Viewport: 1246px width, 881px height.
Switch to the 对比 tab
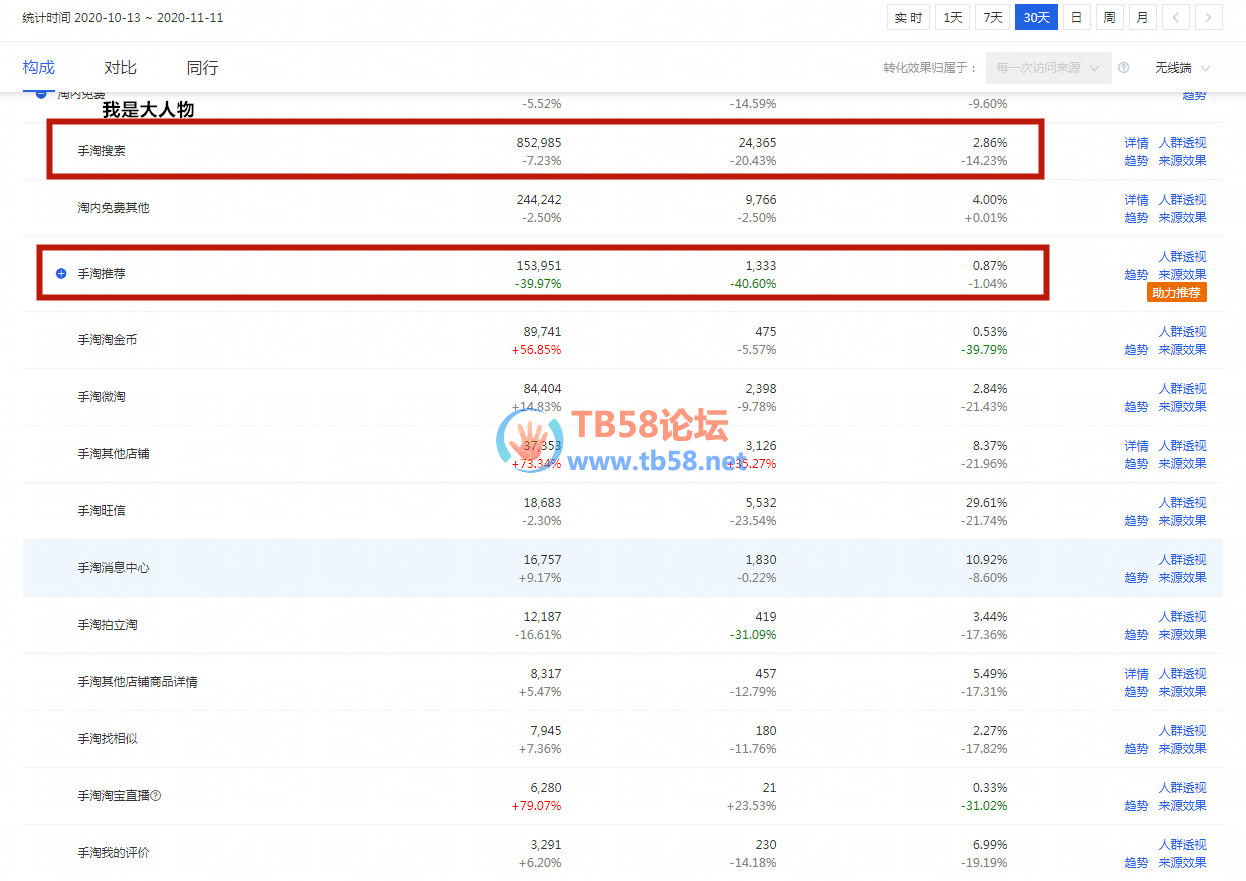[120, 68]
